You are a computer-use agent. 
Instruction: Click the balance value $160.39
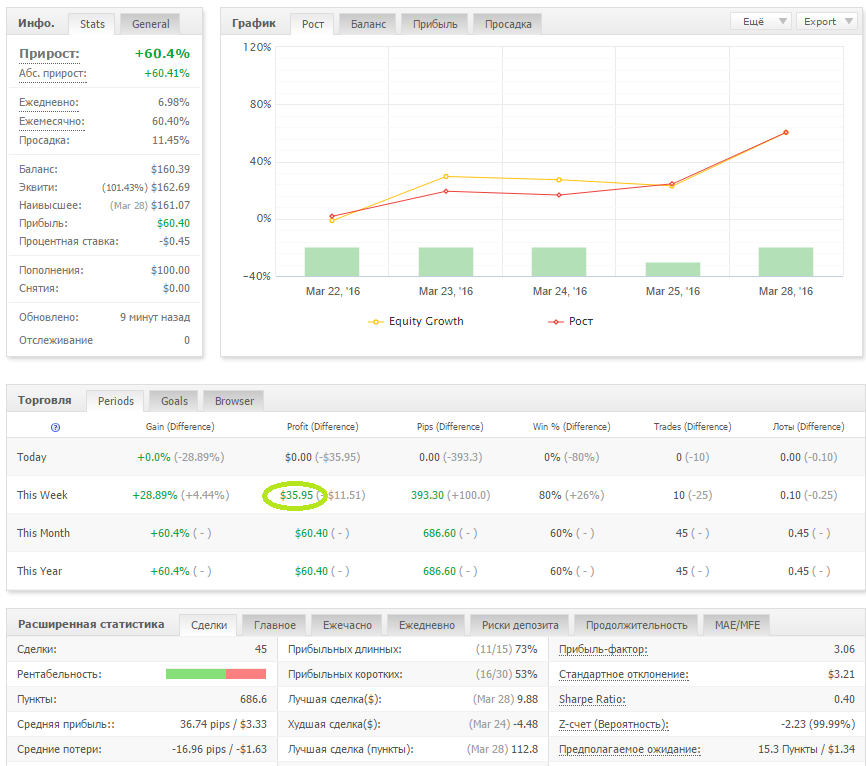click(170, 169)
